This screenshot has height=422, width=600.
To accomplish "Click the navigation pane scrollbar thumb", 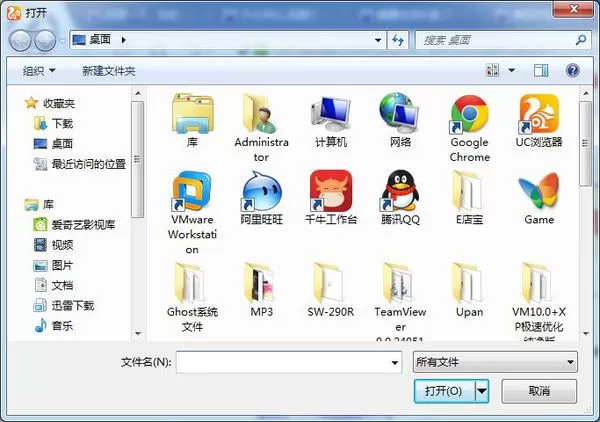I will point(138,159).
